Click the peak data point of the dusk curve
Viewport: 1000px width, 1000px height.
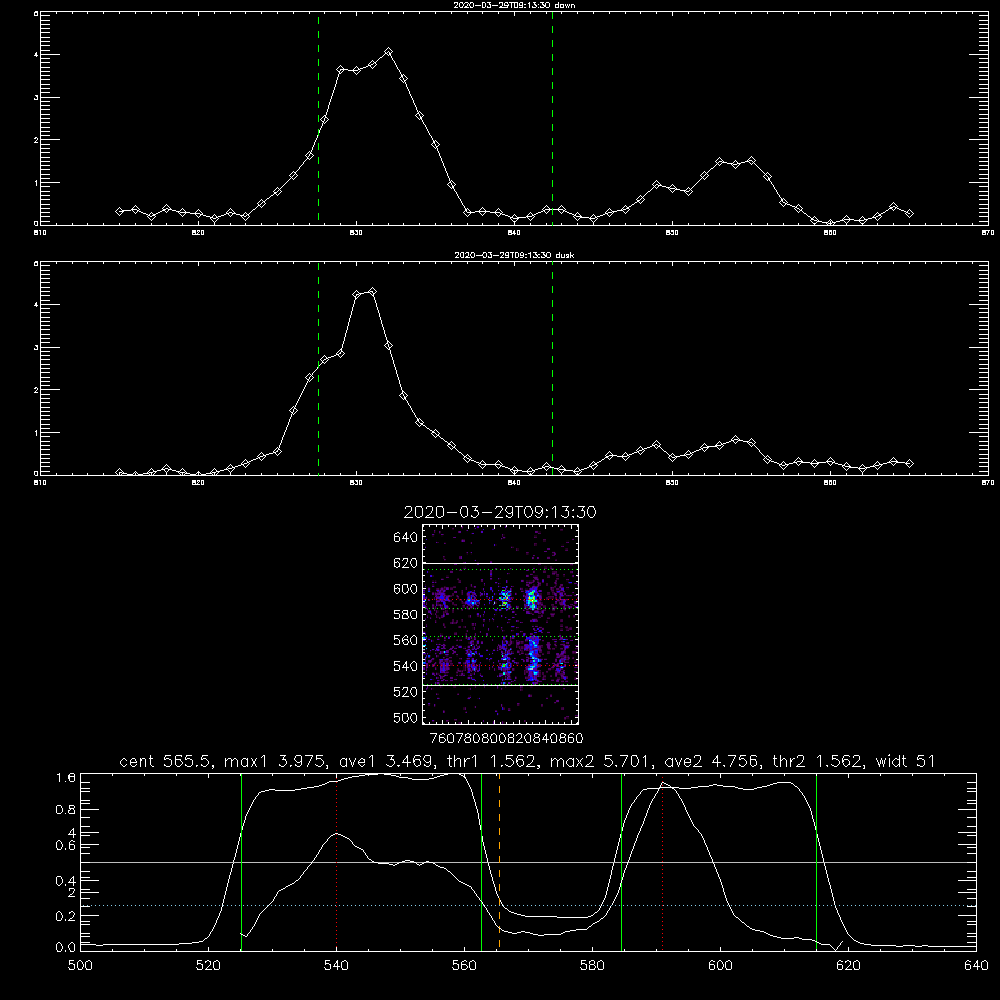tap(372, 291)
